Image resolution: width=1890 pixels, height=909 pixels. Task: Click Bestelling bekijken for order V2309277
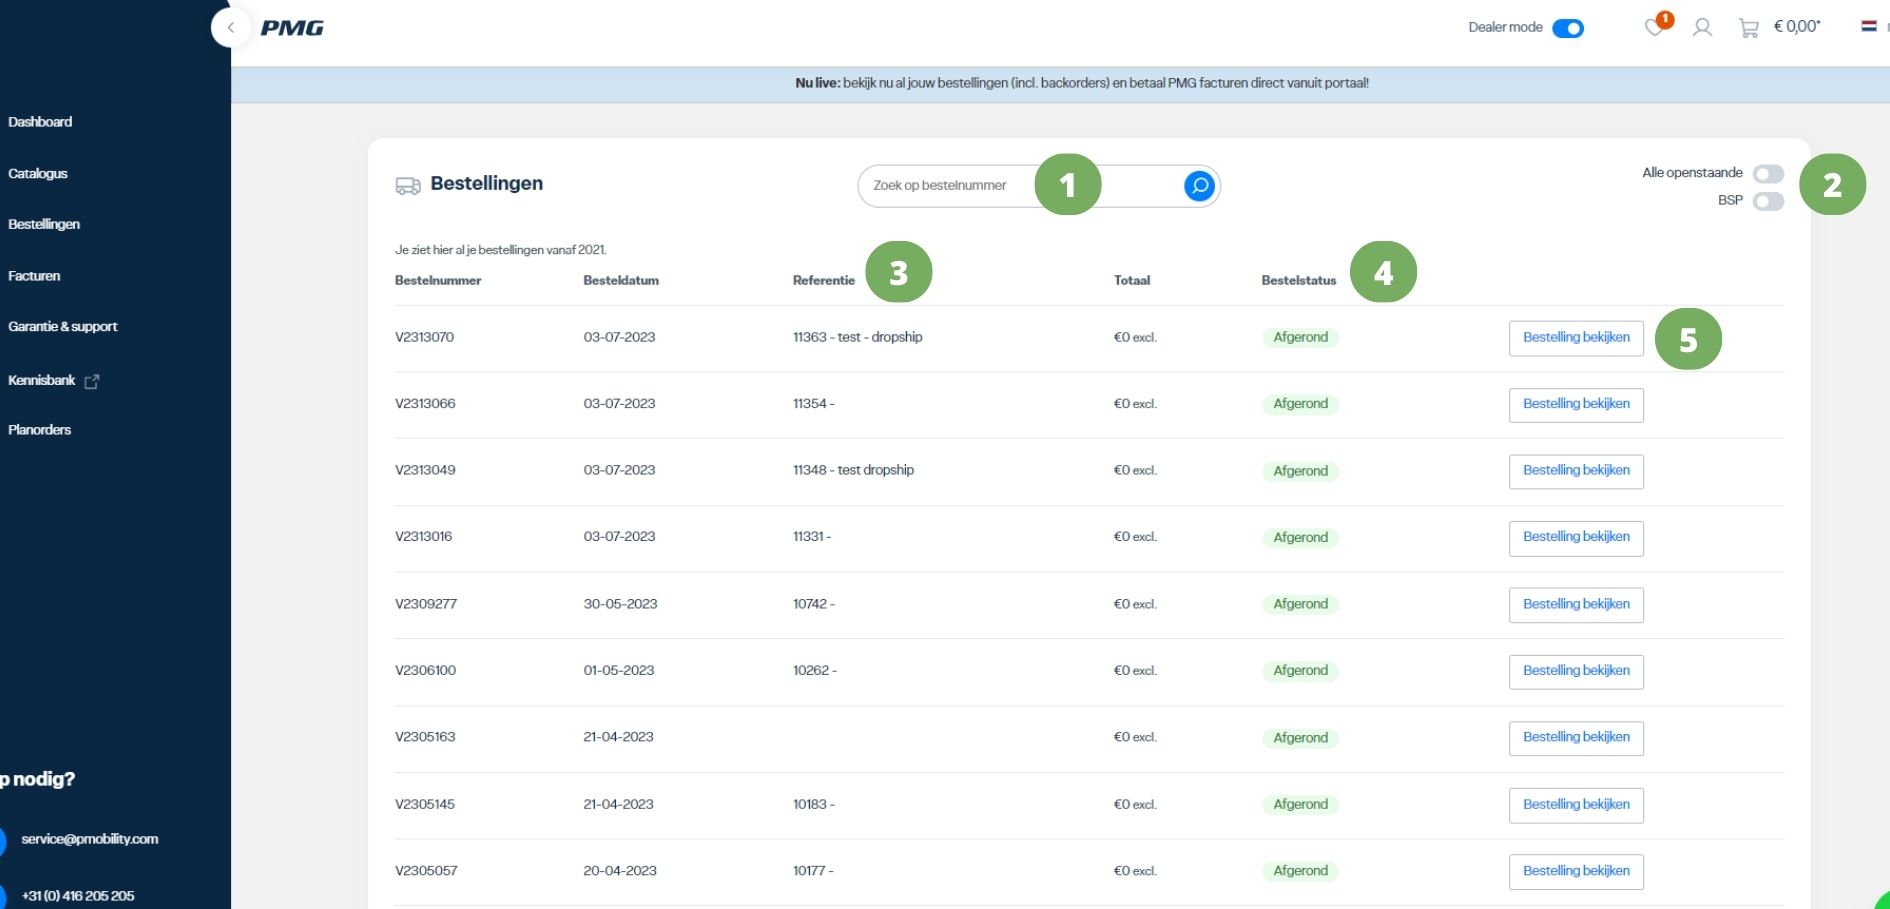pyautogui.click(x=1575, y=604)
